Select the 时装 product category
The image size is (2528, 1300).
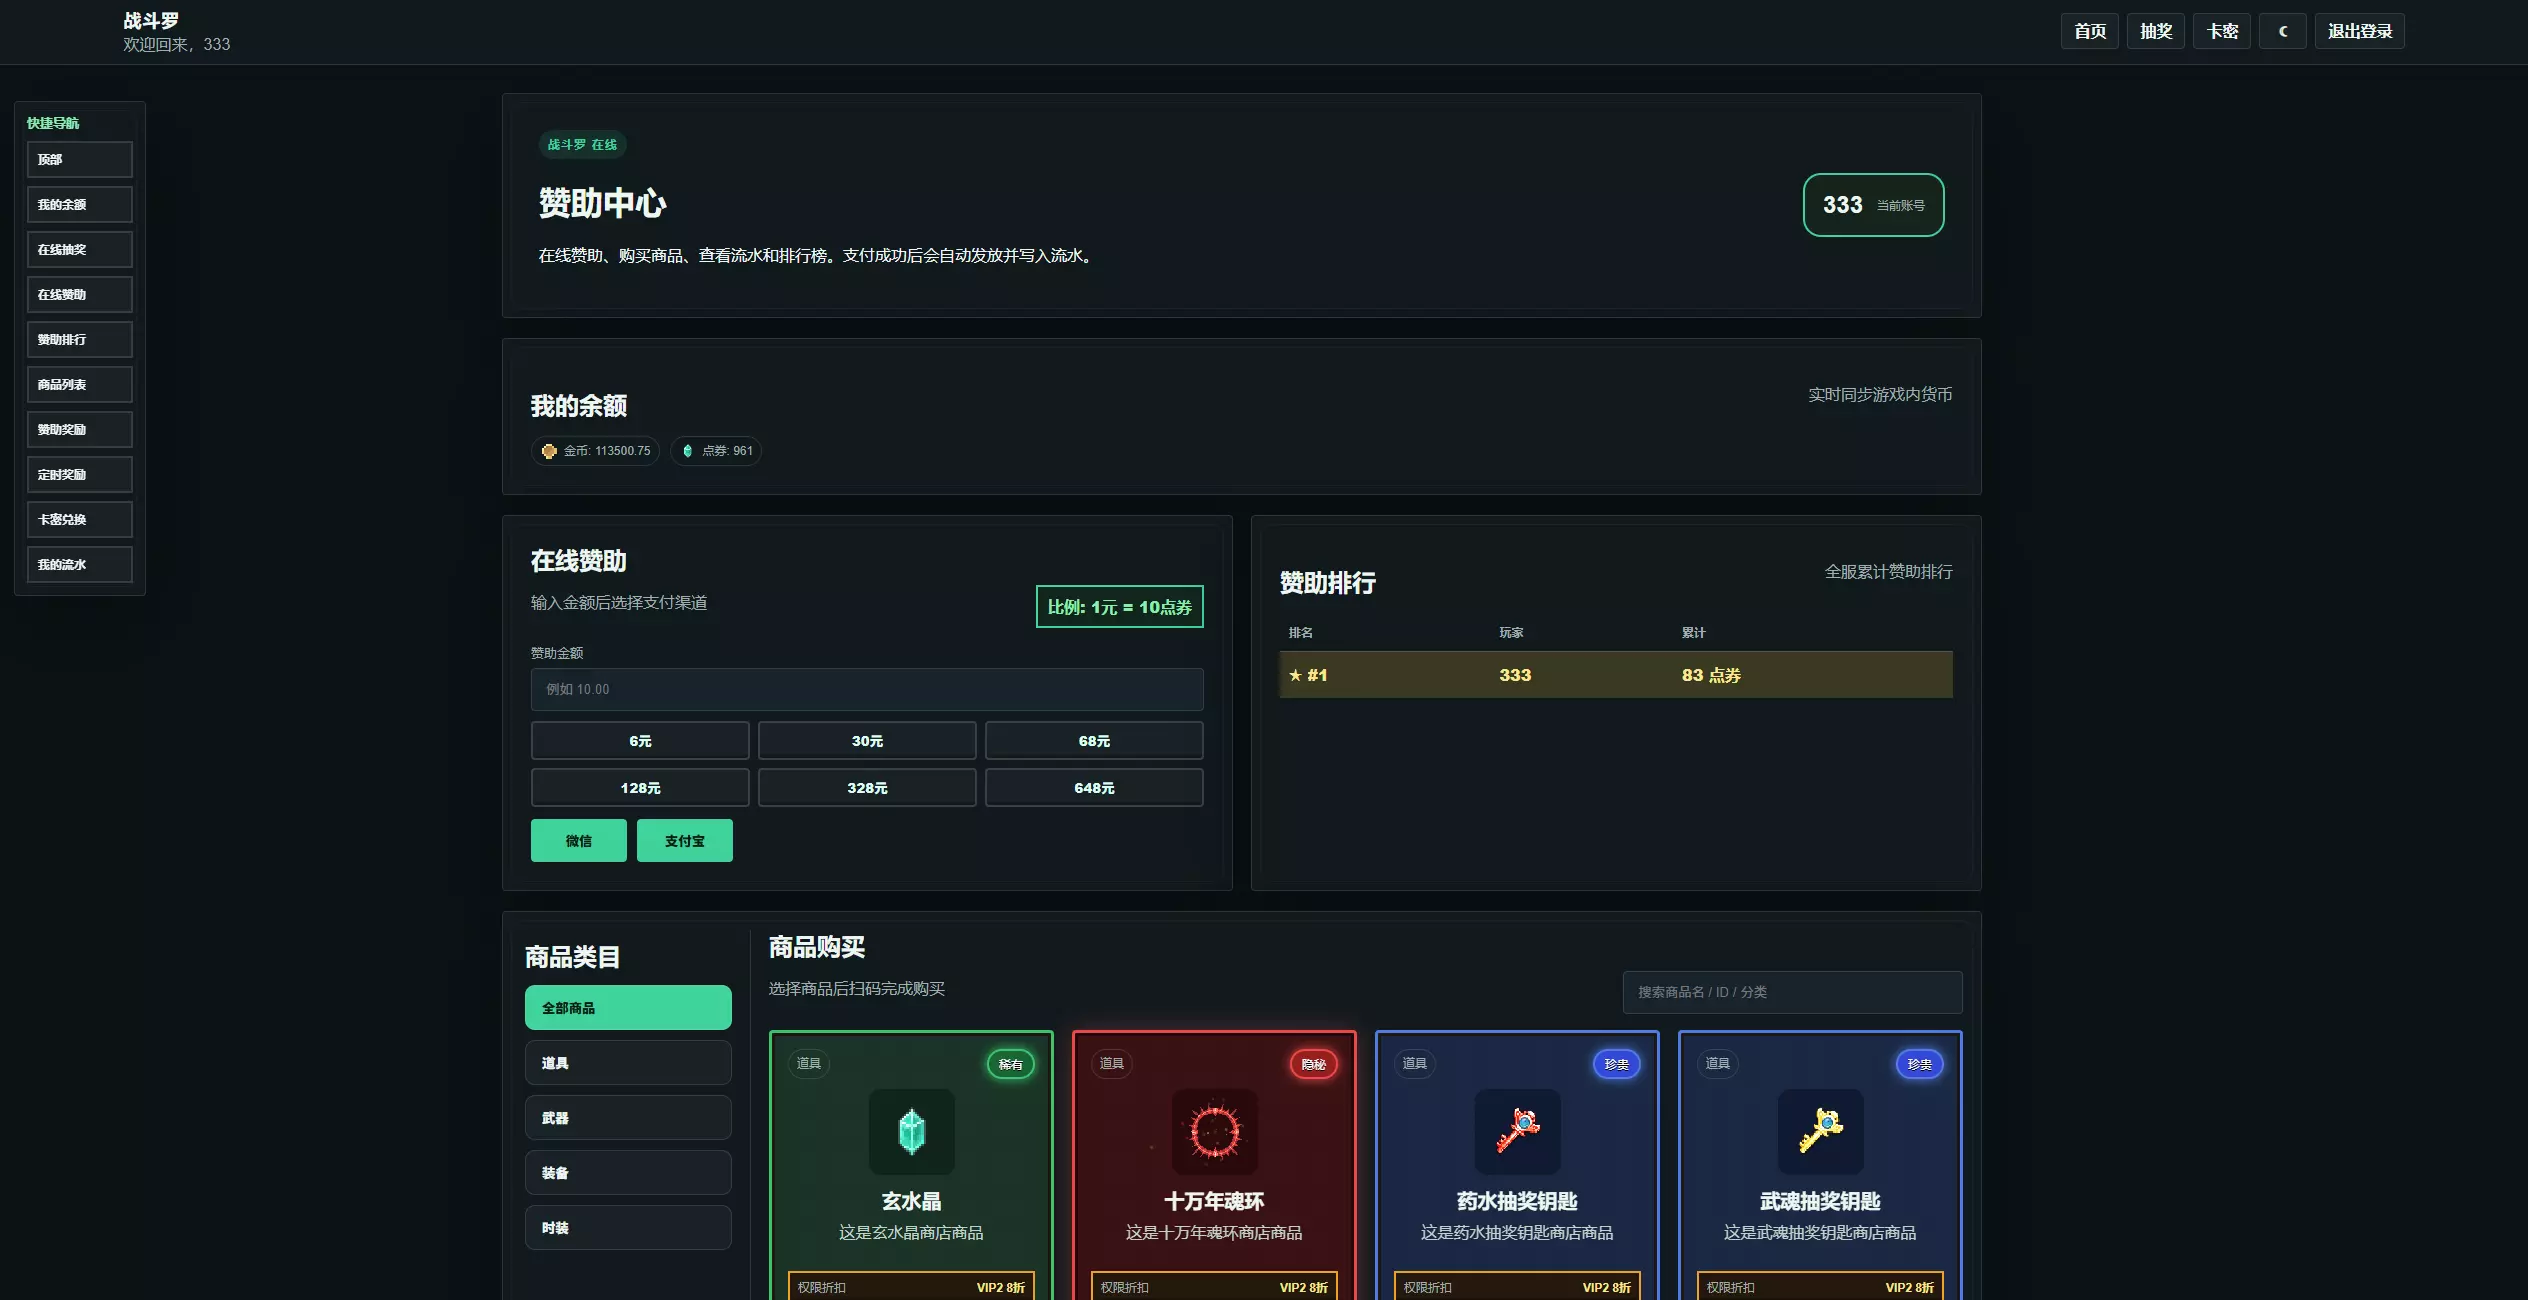628,1227
